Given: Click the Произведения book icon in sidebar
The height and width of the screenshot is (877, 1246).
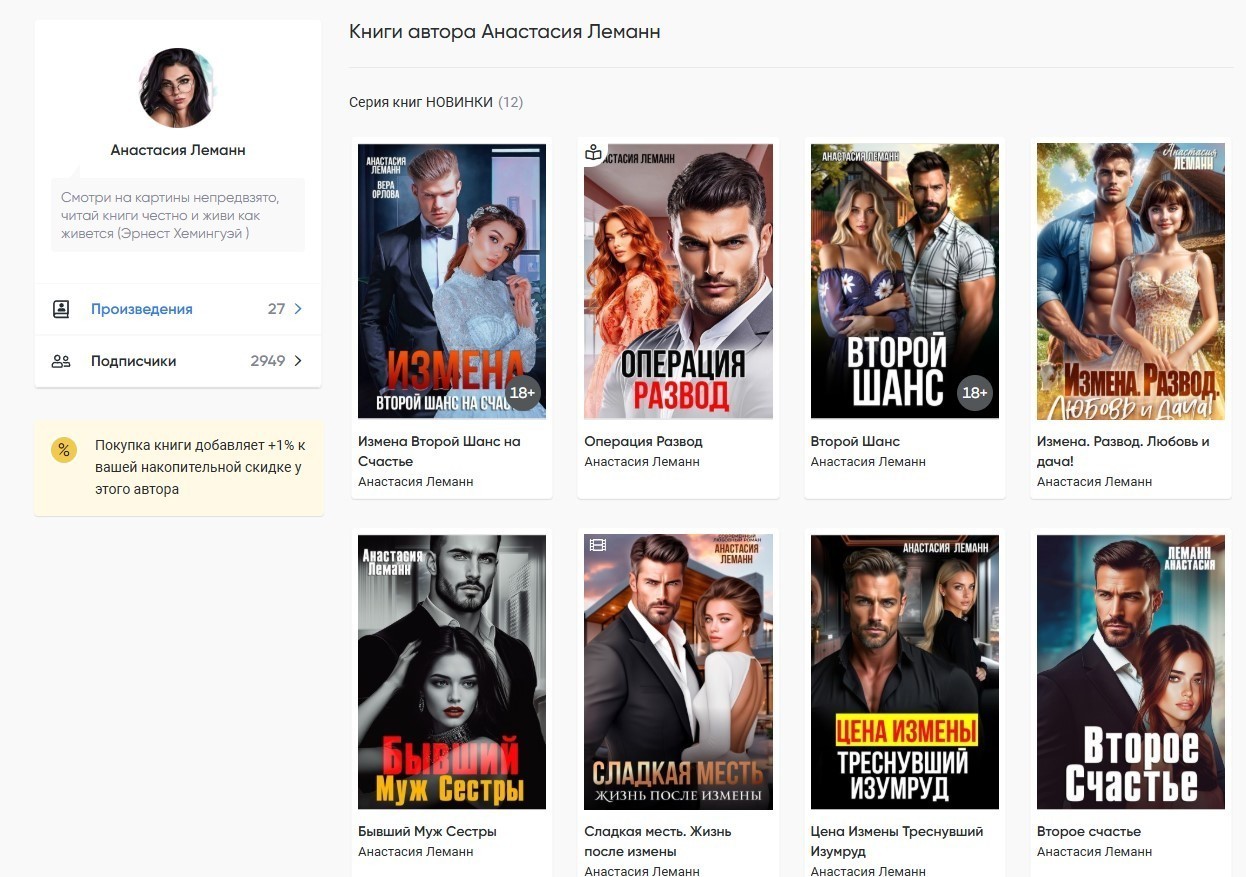Looking at the screenshot, I should pos(61,309).
